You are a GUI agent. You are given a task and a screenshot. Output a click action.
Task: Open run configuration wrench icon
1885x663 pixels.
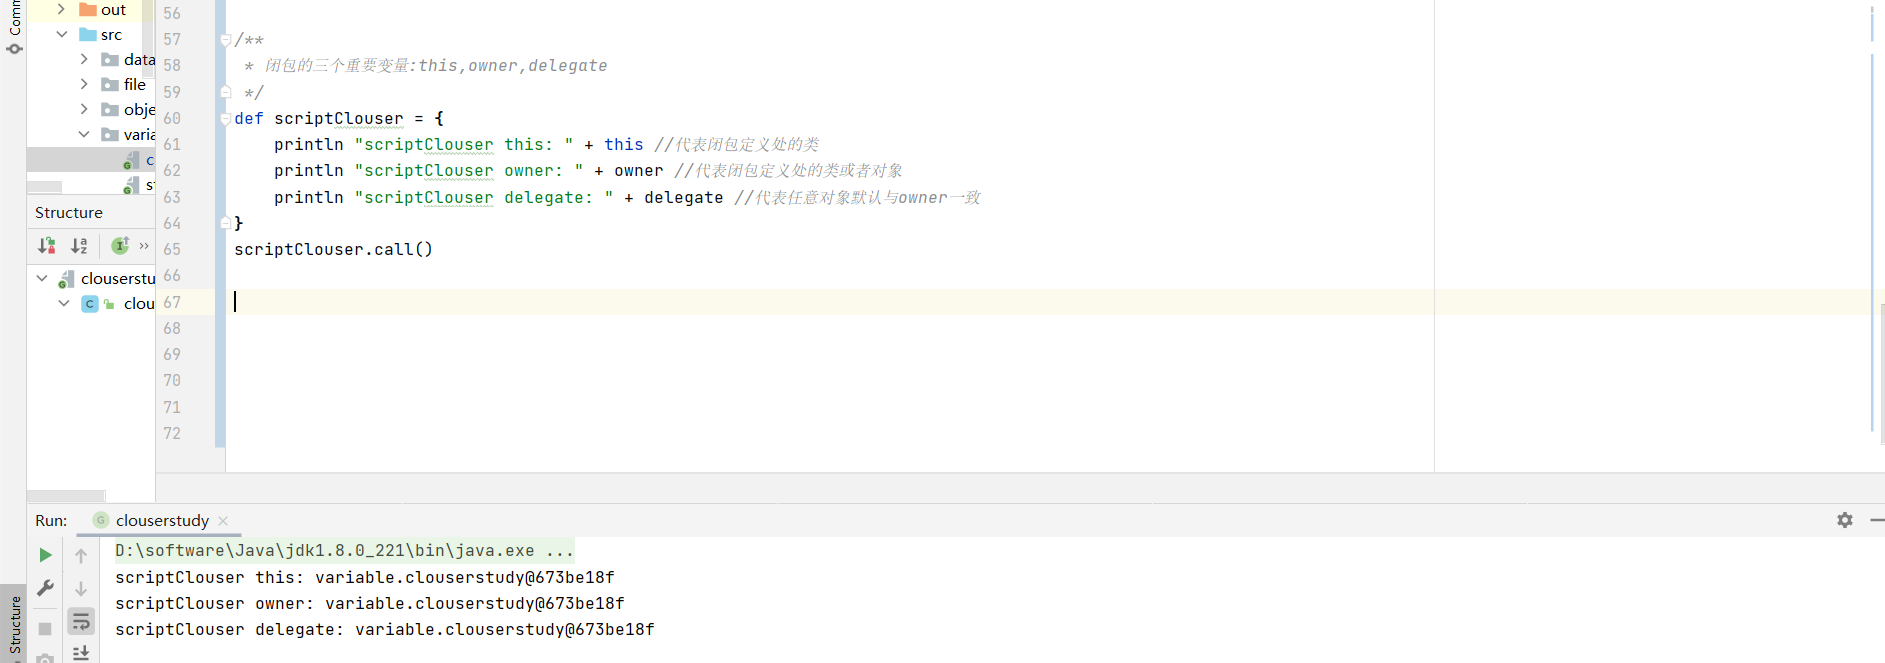[x=45, y=588]
